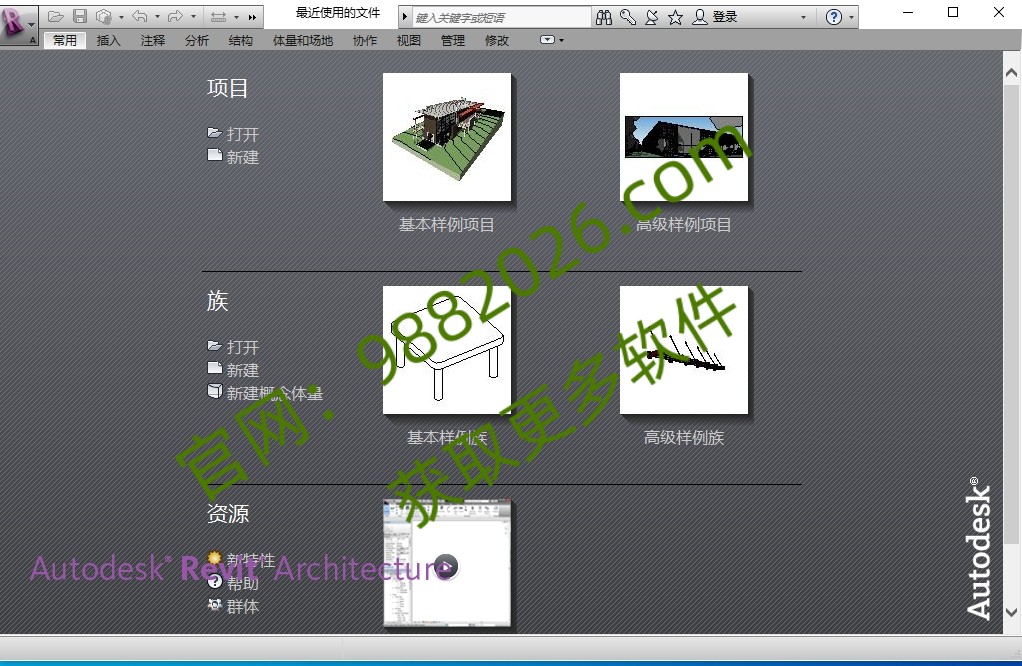
Task: Select the 修改 ribbon tab
Action: click(x=497, y=40)
